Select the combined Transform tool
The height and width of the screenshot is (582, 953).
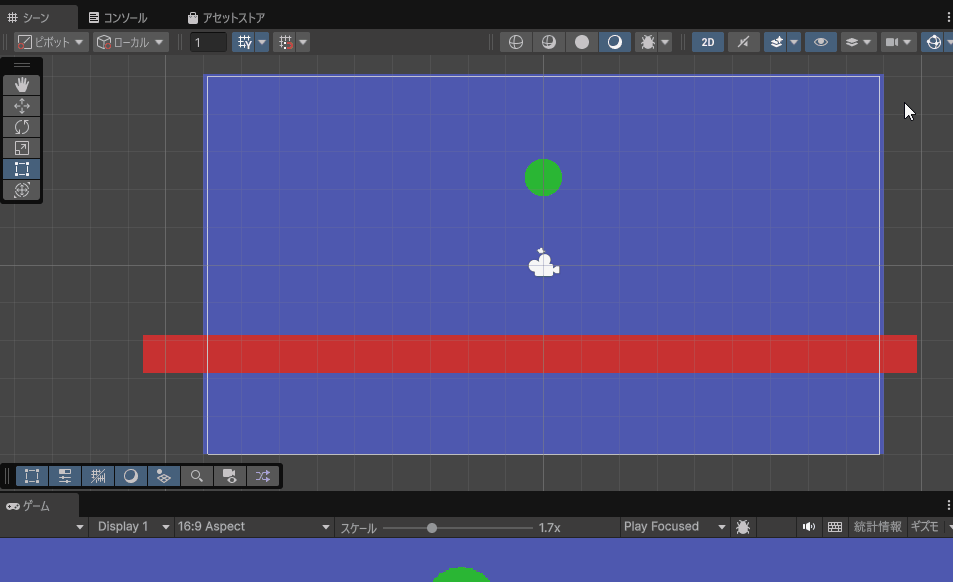[22, 190]
